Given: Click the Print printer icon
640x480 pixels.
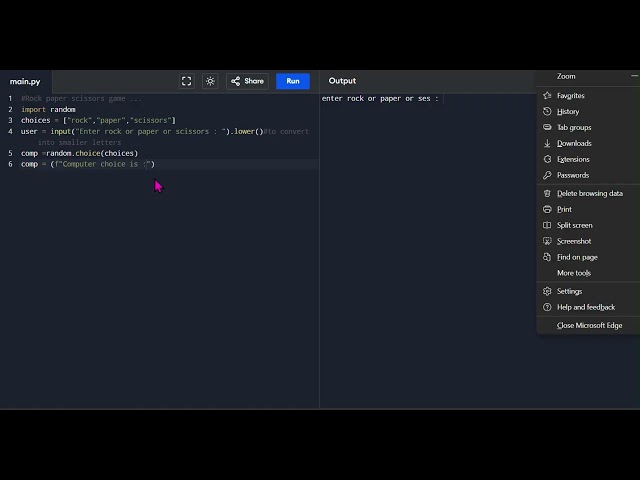Looking at the screenshot, I should pyautogui.click(x=547, y=209).
